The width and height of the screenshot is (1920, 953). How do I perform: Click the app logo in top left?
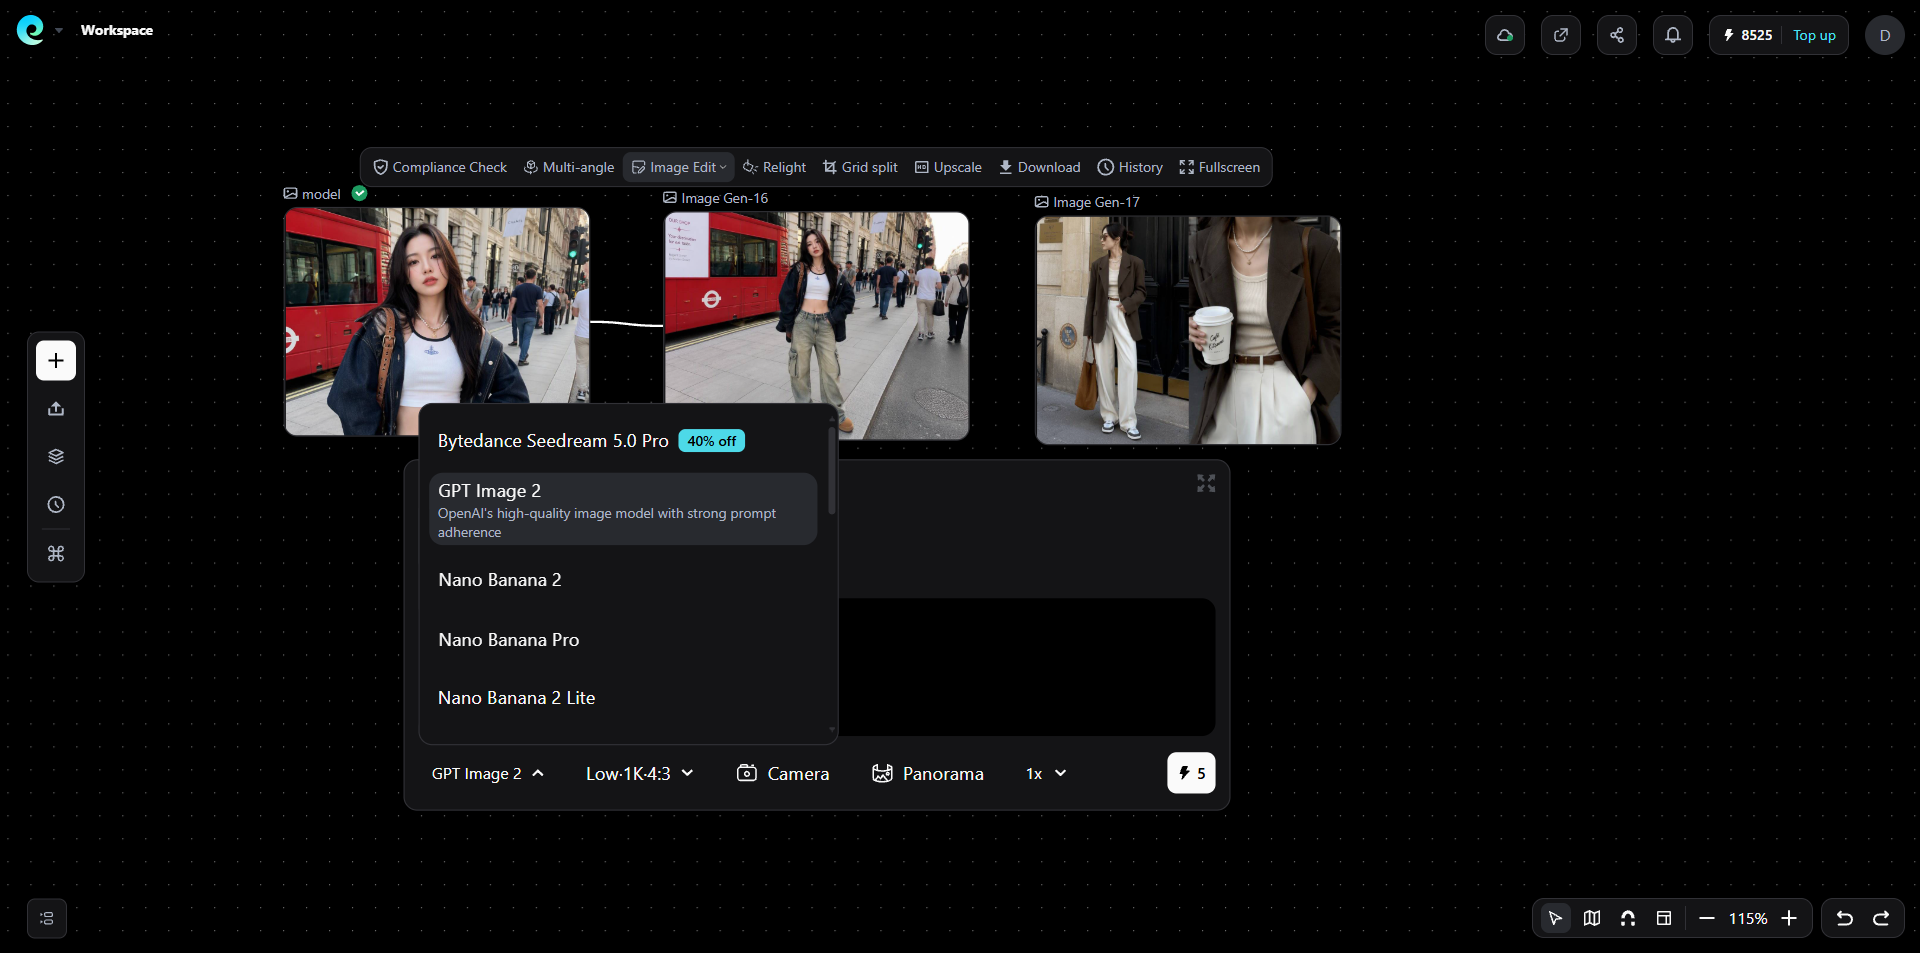(x=31, y=30)
